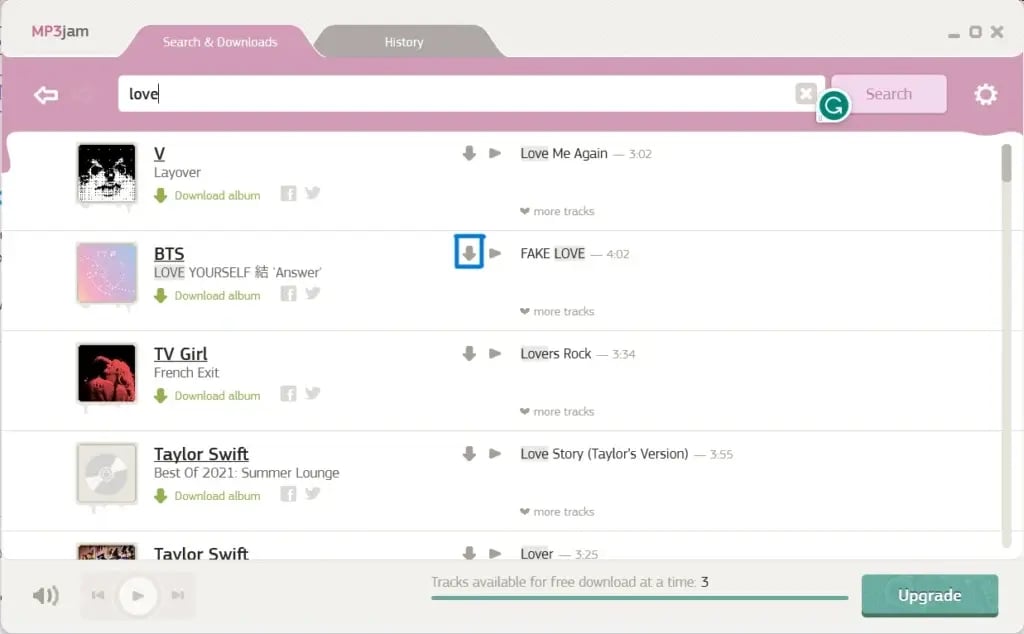The height and width of the screenshot is (634, 1024).
Task: Download the FAKE LOVE track by BTS
Action: tap(469, 253)
